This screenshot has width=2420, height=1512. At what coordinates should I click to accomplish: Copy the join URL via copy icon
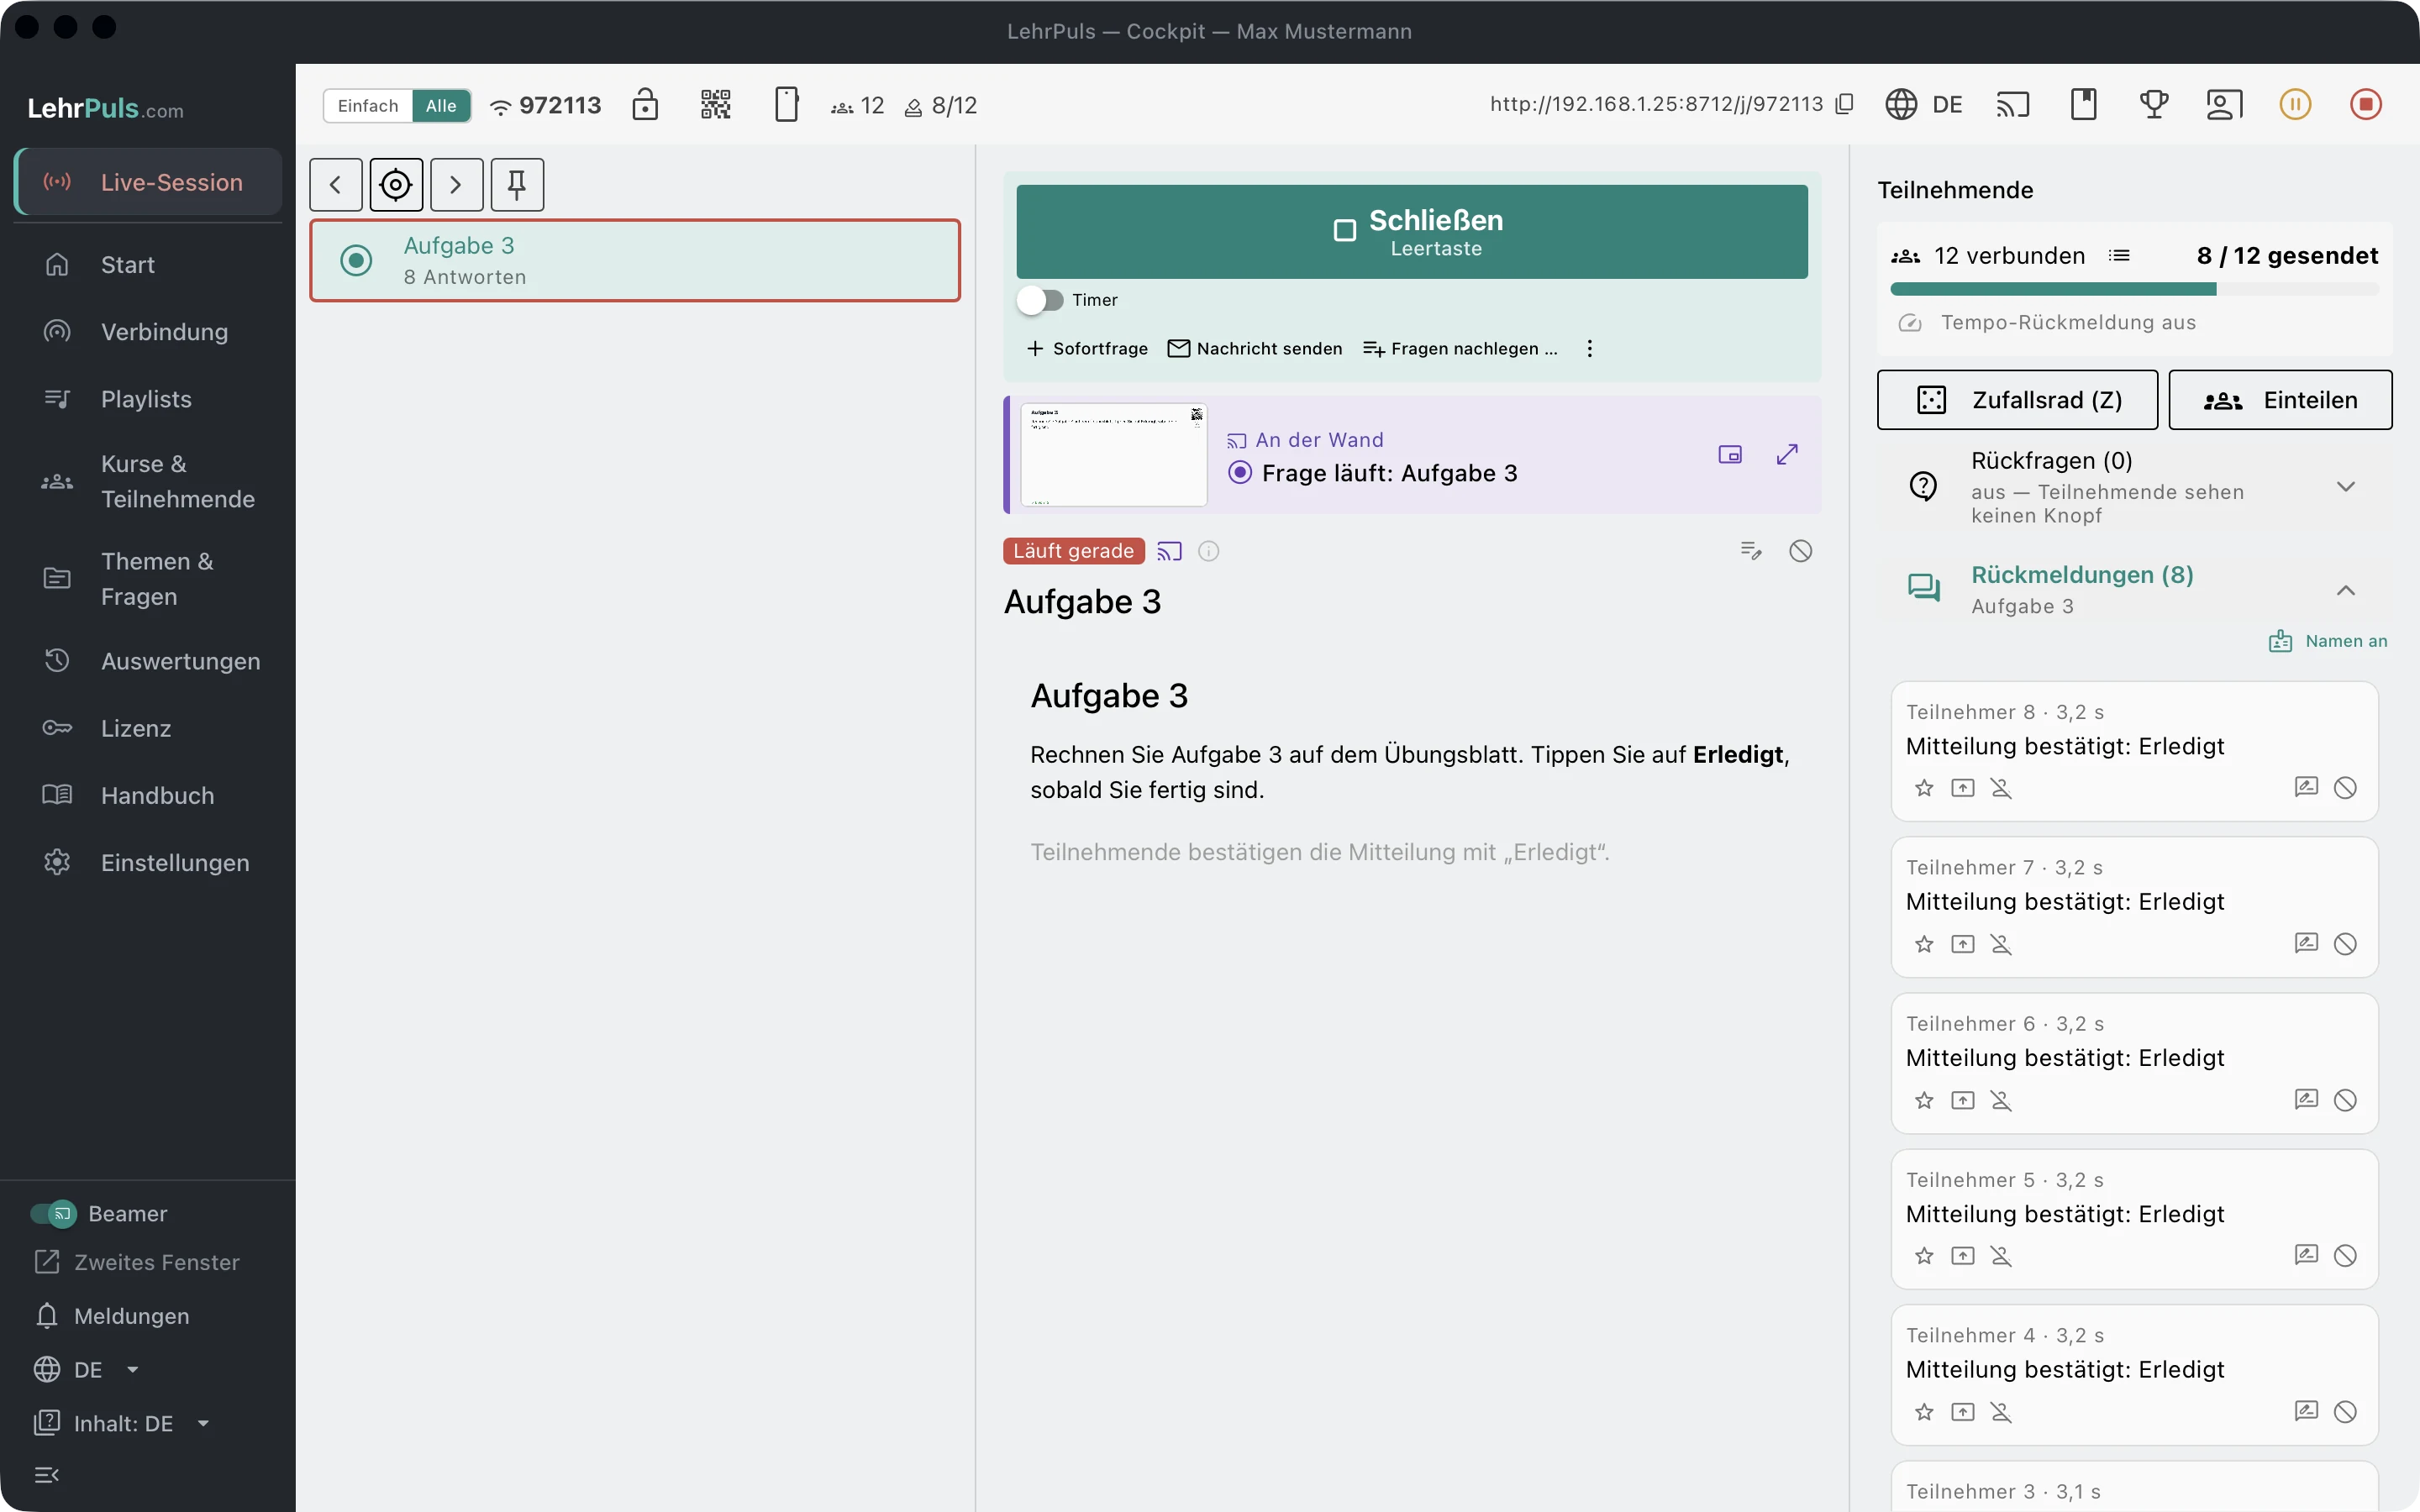click(x=1845, y=104)
